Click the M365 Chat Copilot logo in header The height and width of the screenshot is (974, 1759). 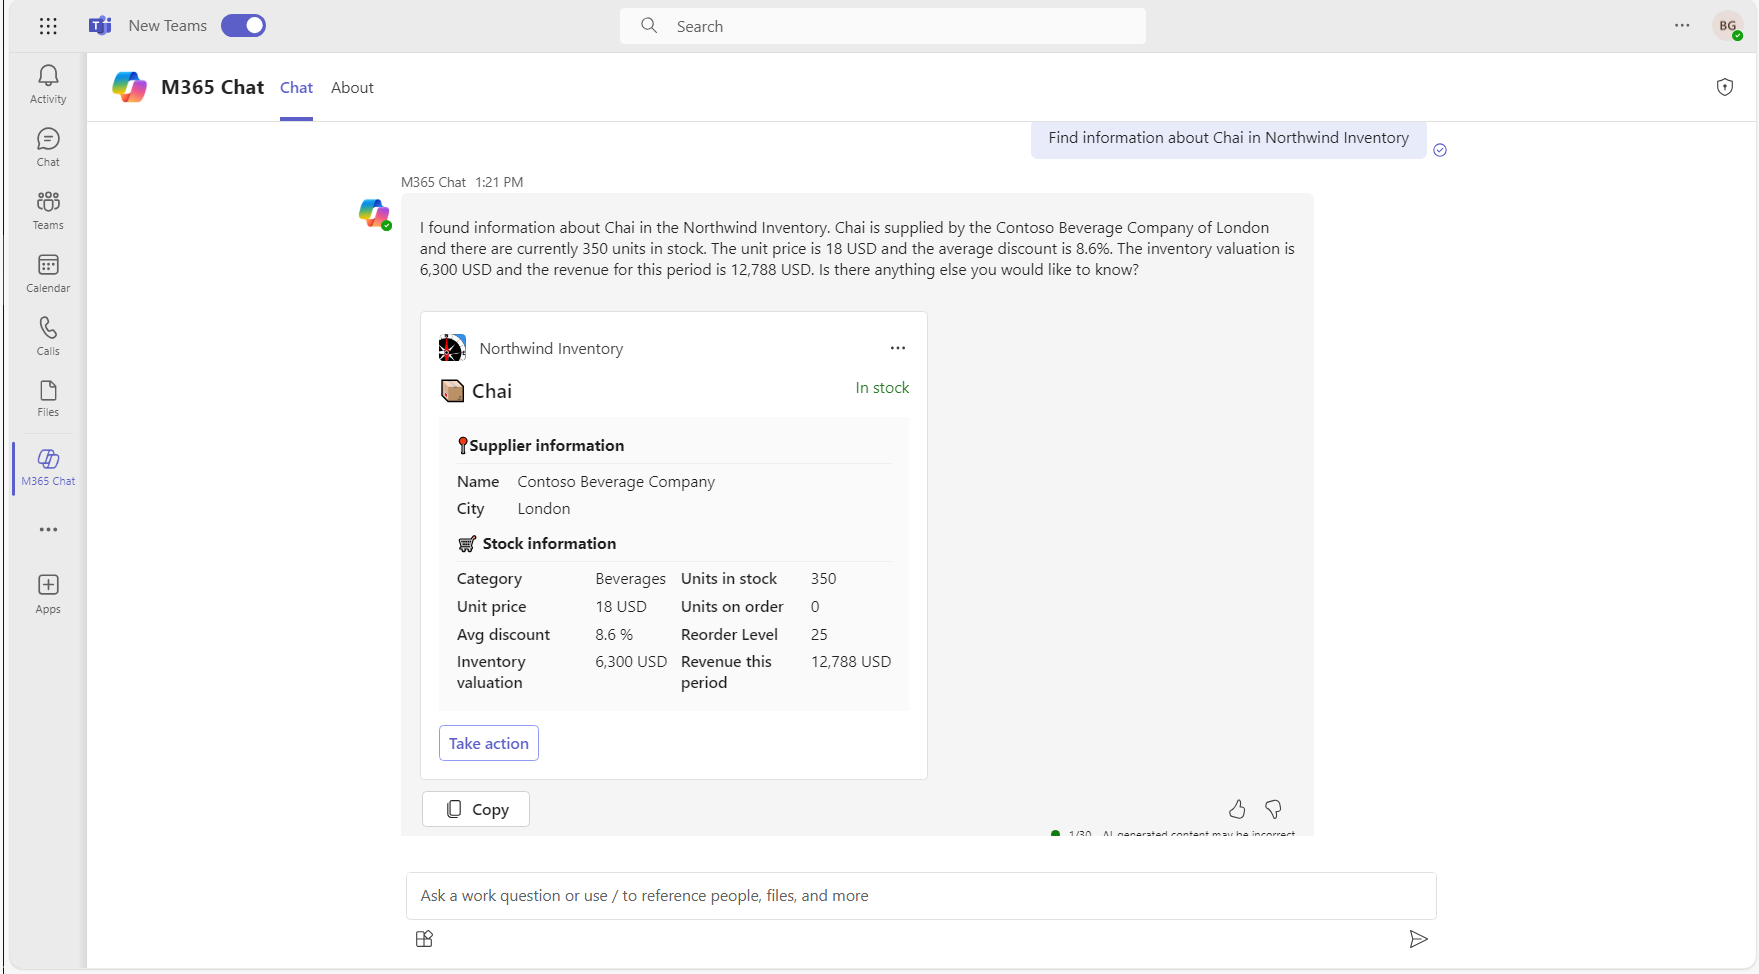click(x=130, y=87)
